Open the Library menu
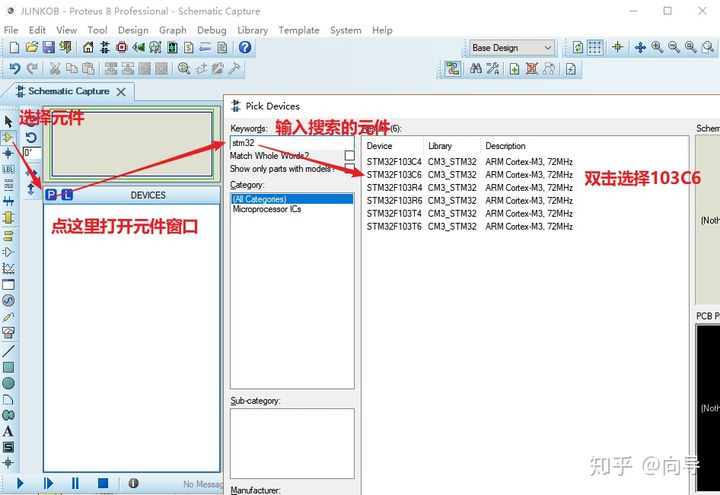 pos(253,30)
